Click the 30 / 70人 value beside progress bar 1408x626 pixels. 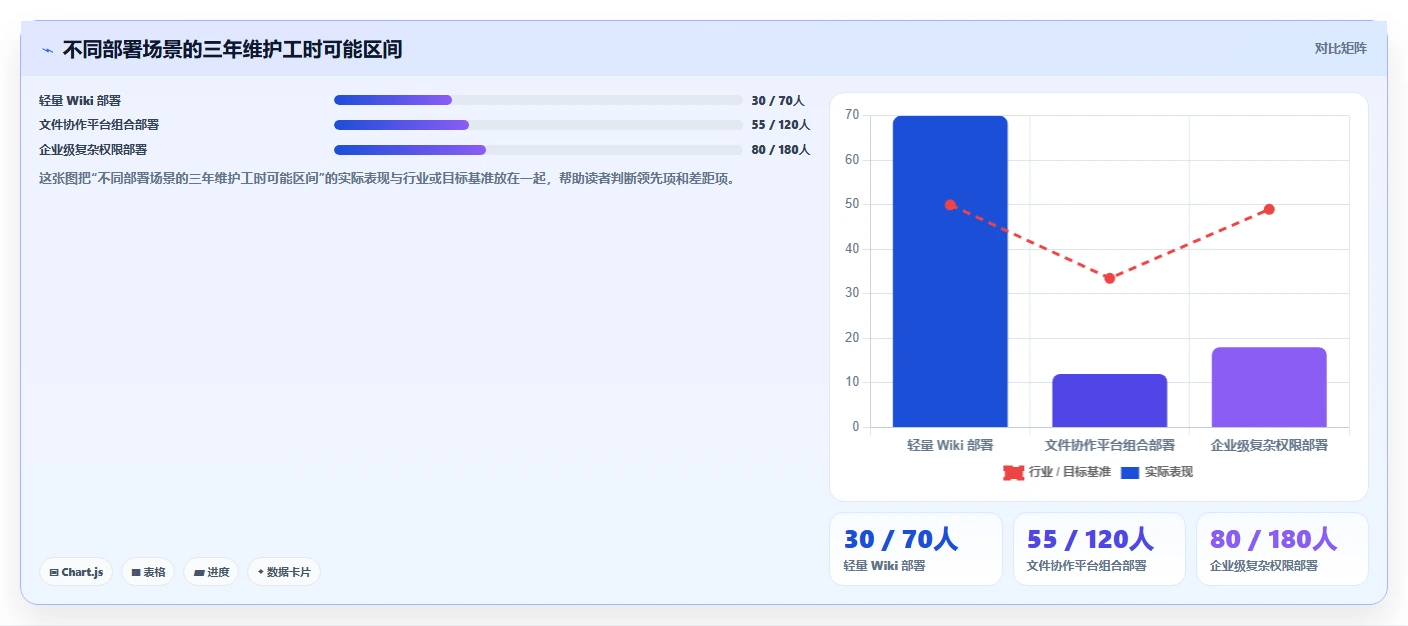(778, 100)
